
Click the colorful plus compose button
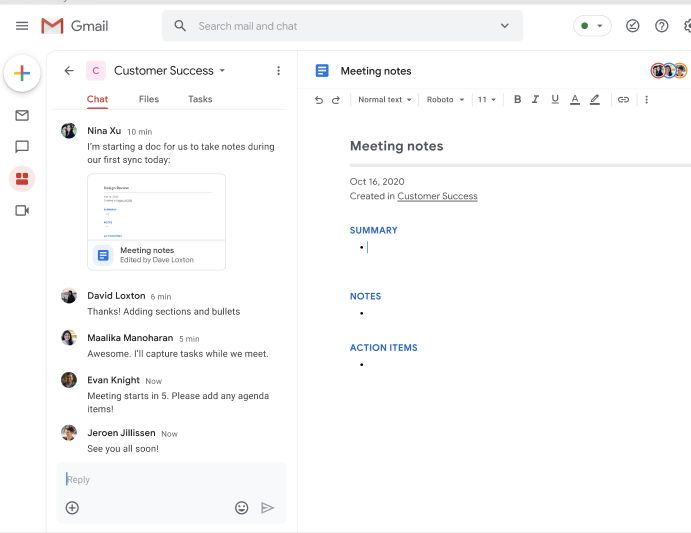(x=22, y=73)
